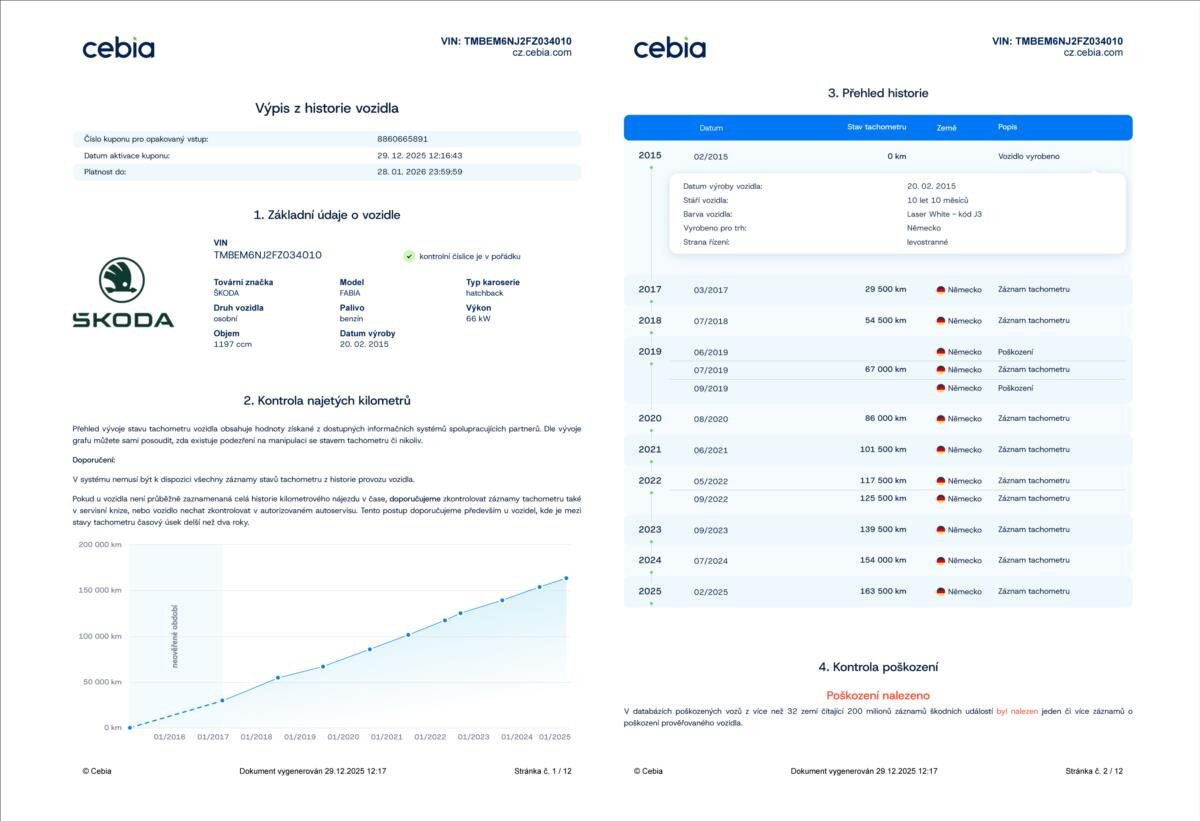Click the German flag in the 02/2025 row

[941, 592]
